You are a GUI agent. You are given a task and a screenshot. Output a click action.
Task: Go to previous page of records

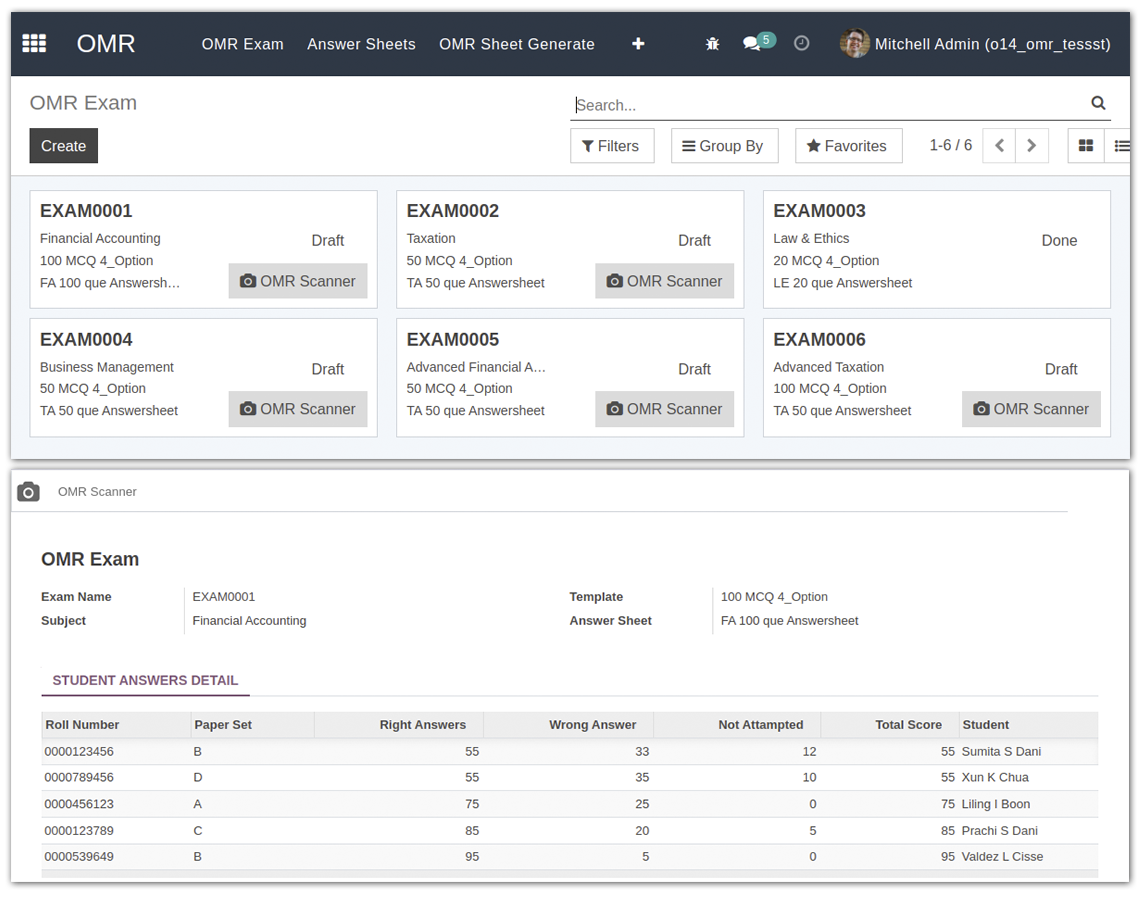coord(999,146)
